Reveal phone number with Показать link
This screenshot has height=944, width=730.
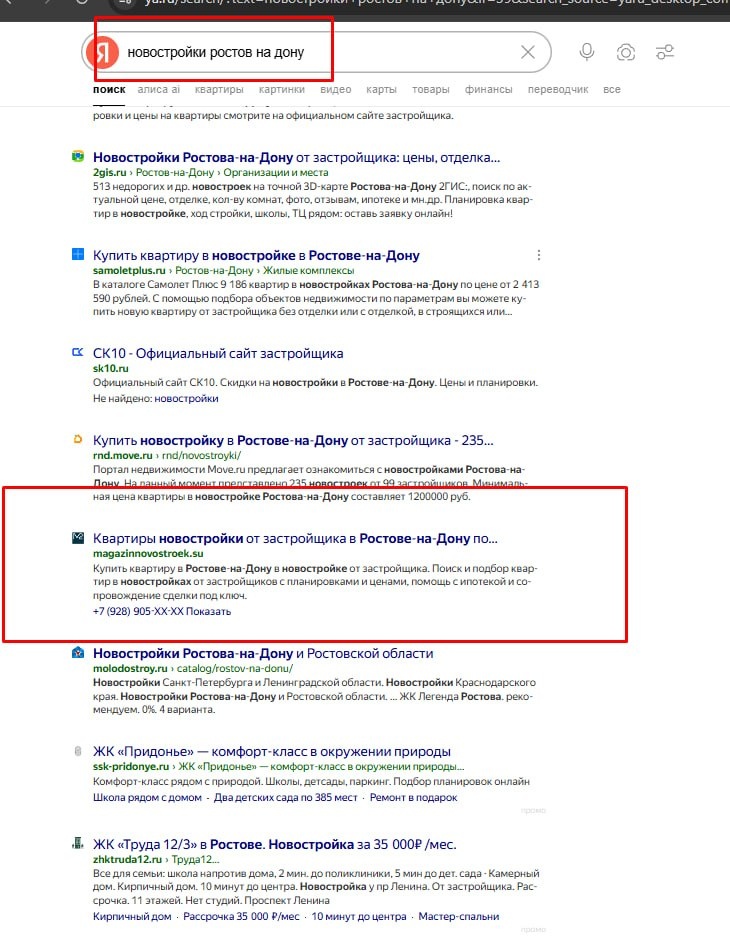pyautogui.click(x=208, y=611)
